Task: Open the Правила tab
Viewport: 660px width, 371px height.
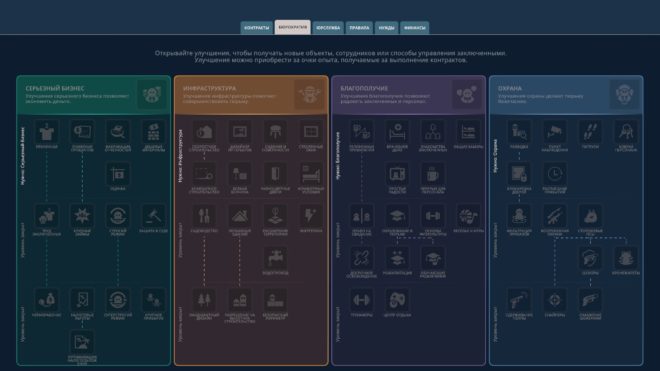Action: click(x=359, y=28)
